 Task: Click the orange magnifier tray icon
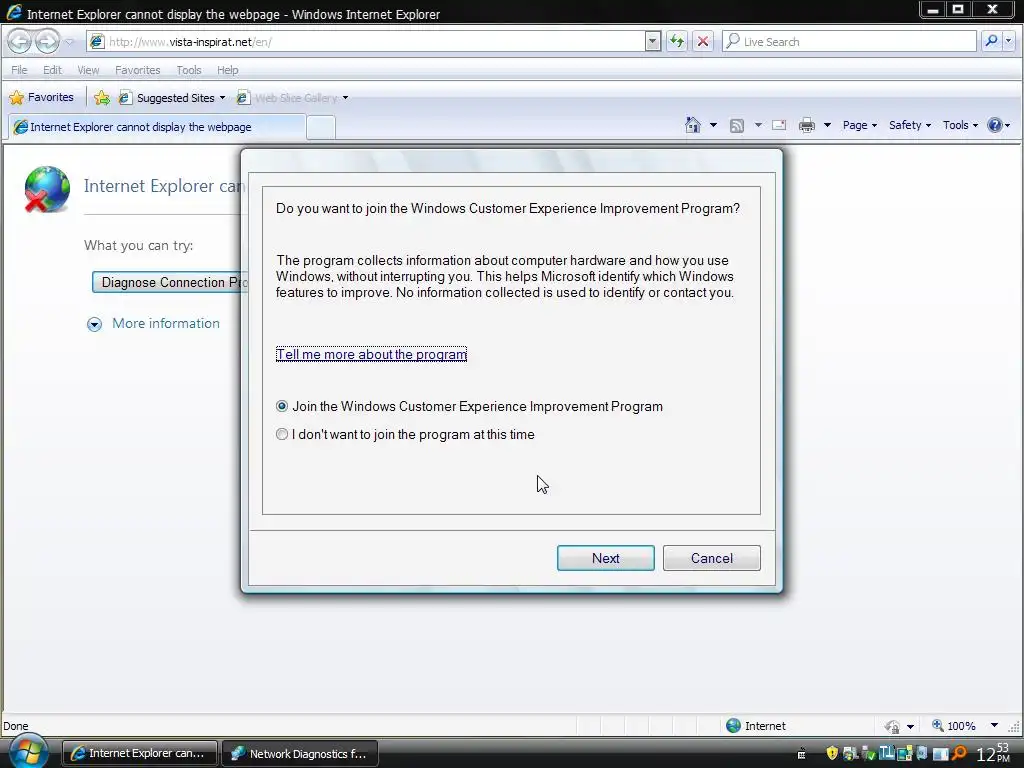click(959, 753)
